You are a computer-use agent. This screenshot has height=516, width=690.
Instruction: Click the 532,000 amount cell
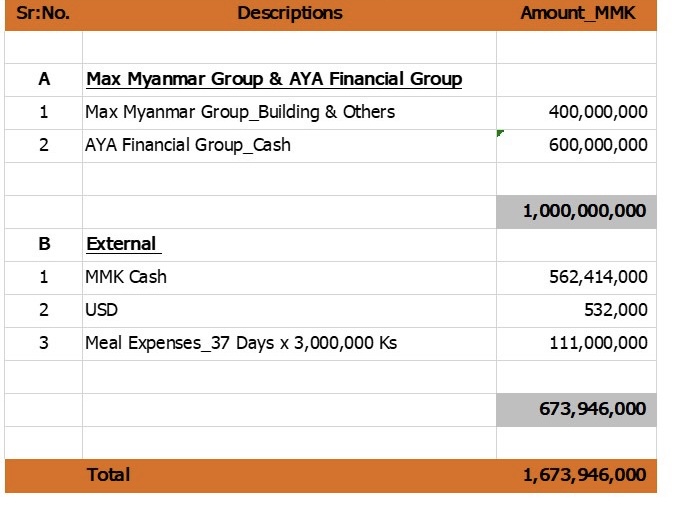click(576, 311)
